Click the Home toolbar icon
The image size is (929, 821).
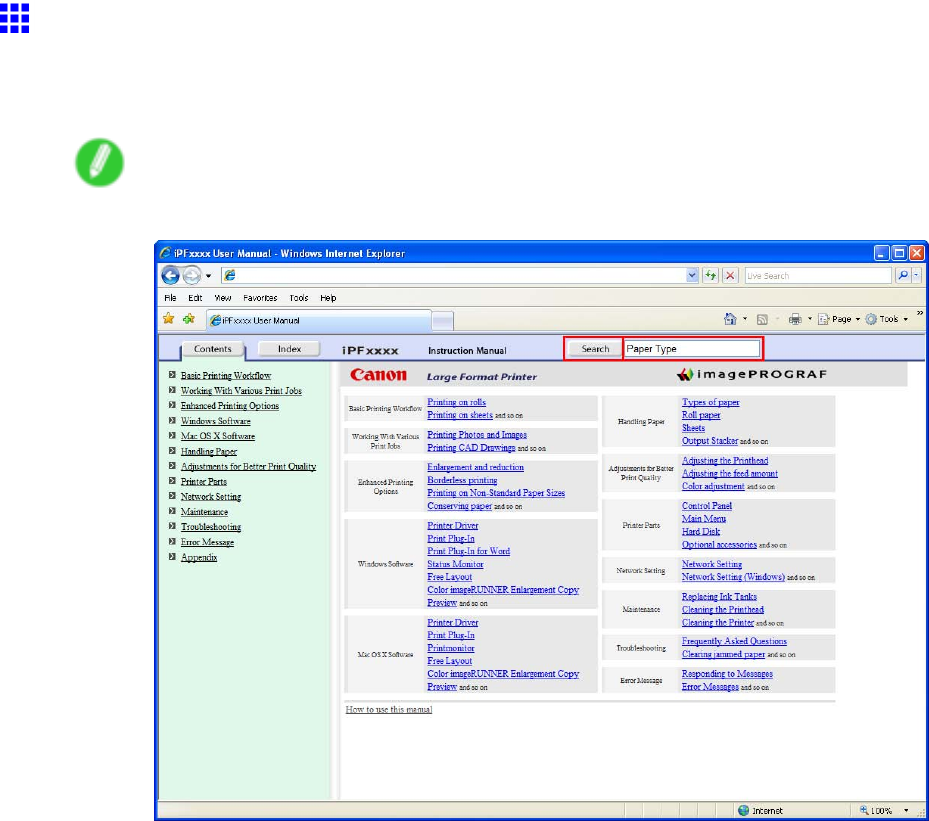tap(730, 319)
